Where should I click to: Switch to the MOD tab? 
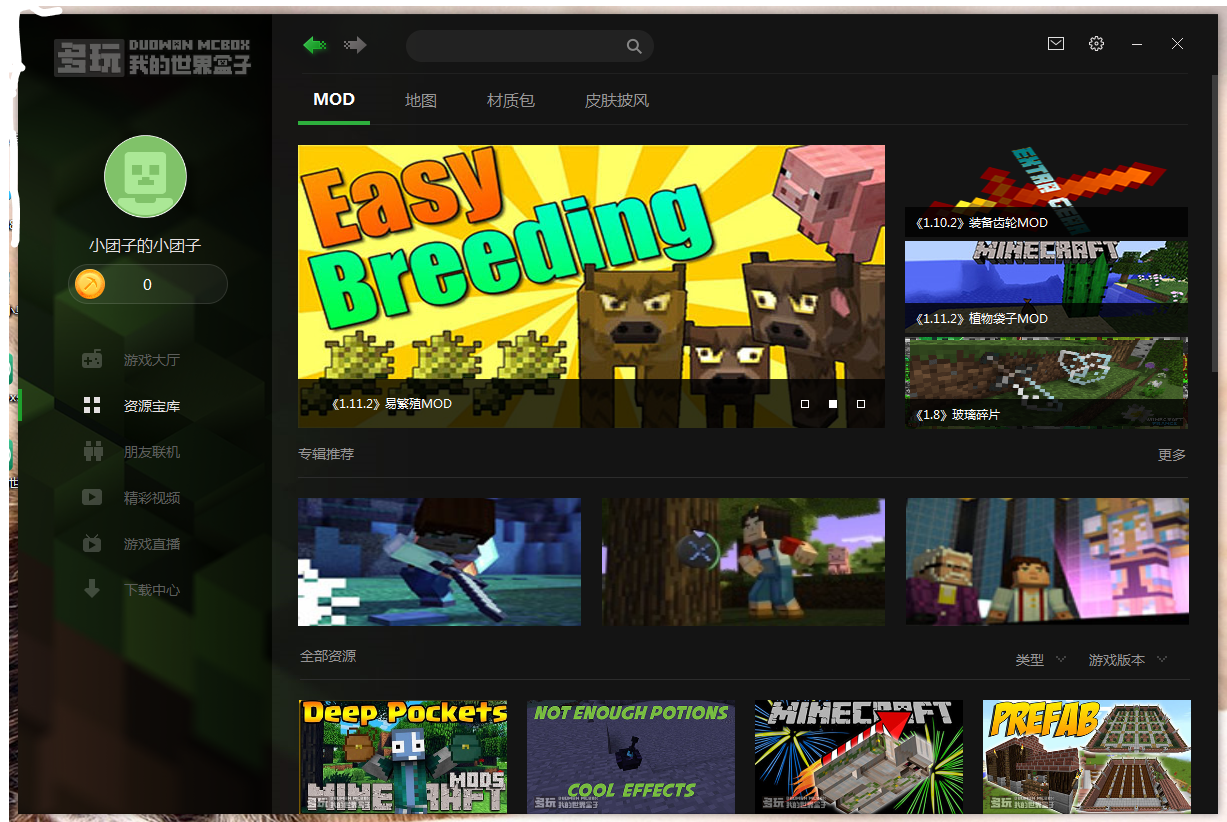point(334,100)
